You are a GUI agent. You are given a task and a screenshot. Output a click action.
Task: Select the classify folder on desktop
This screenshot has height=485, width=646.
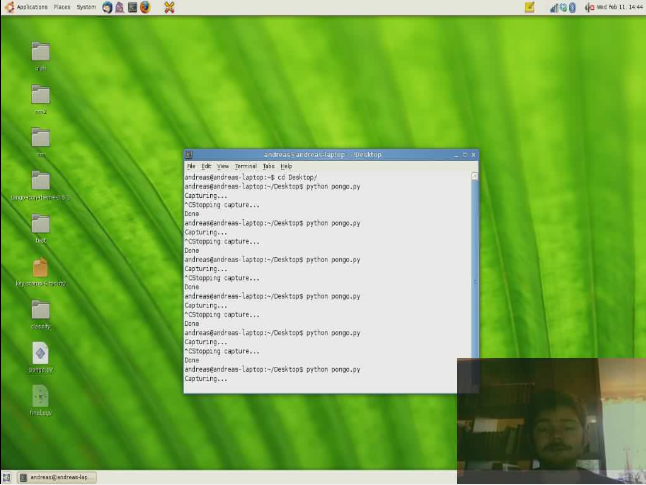click(x=40, y=311)
